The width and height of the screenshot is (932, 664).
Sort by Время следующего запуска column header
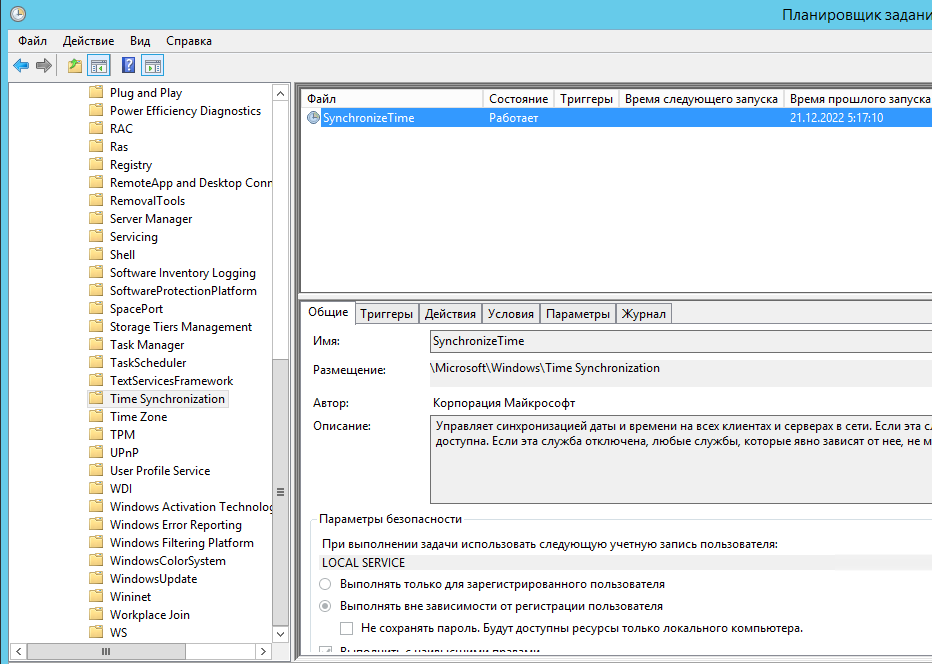pos(700,99)
